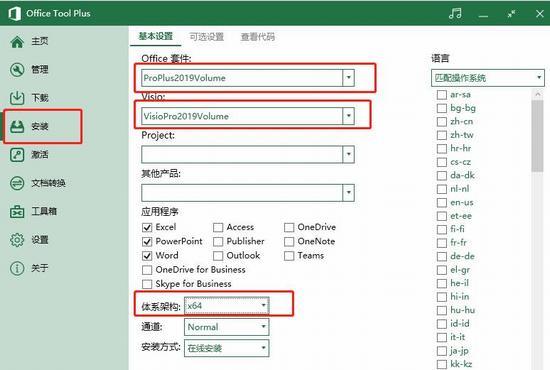Viewport: 550px width, 370px height.
Task: Enable Skype for Business checkbox
Action: 147,284
